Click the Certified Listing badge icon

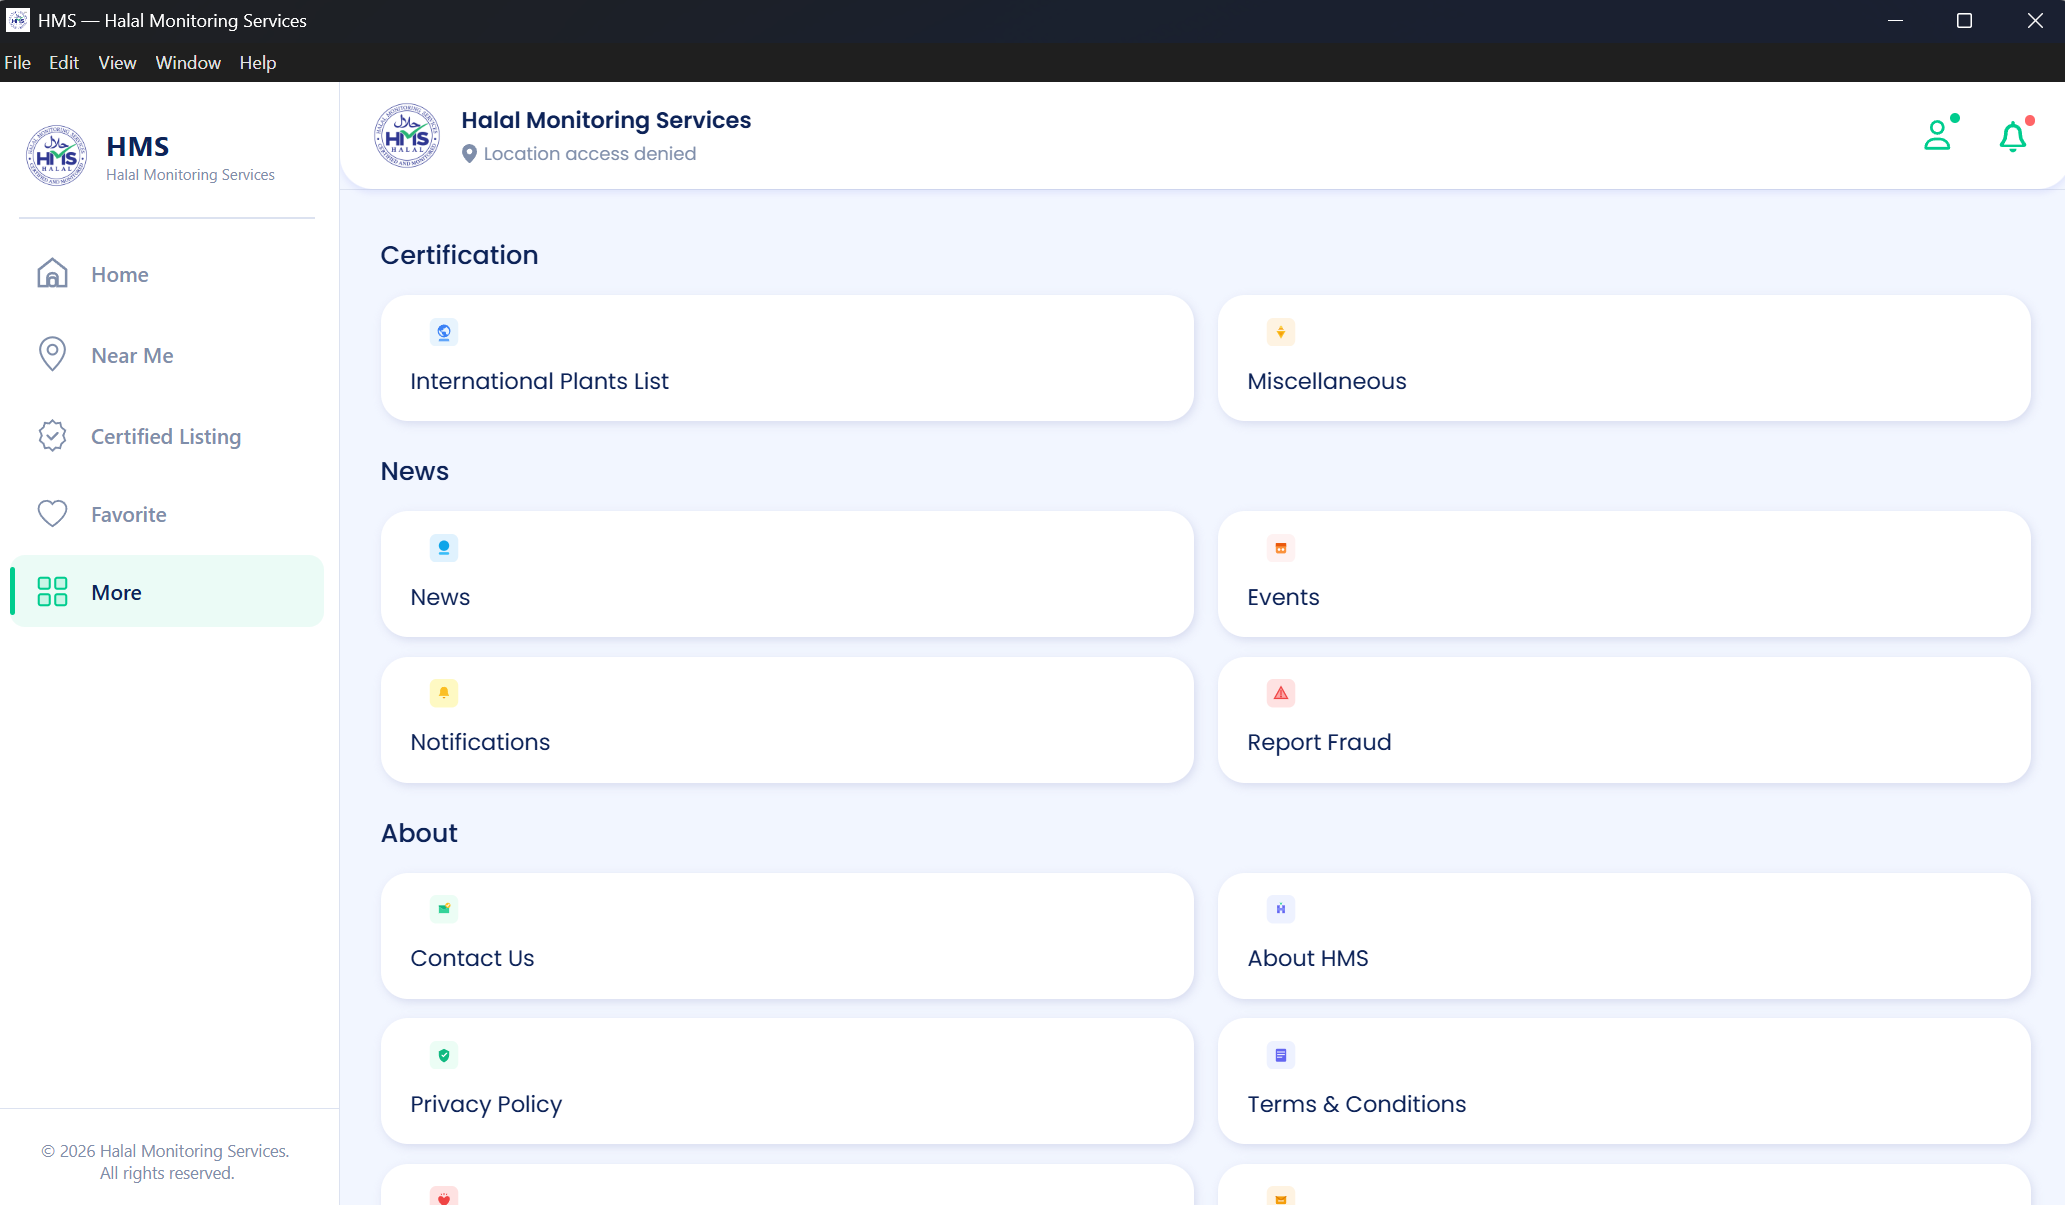pos(52,435)
